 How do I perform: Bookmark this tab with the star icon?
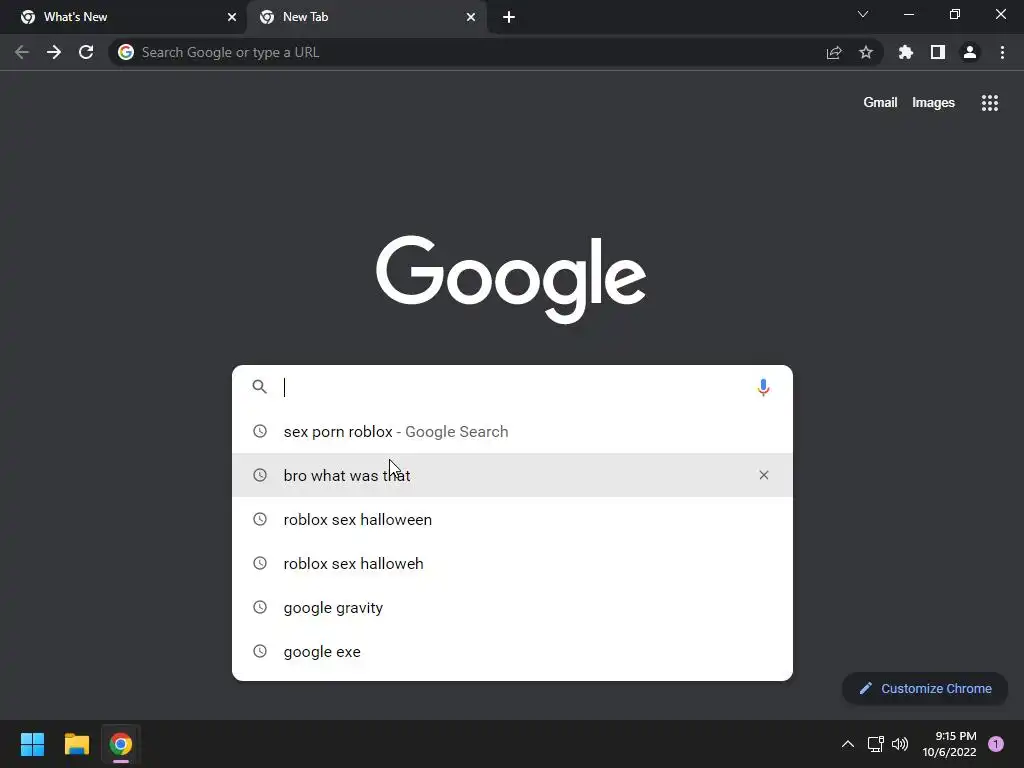tap(866, 52)
